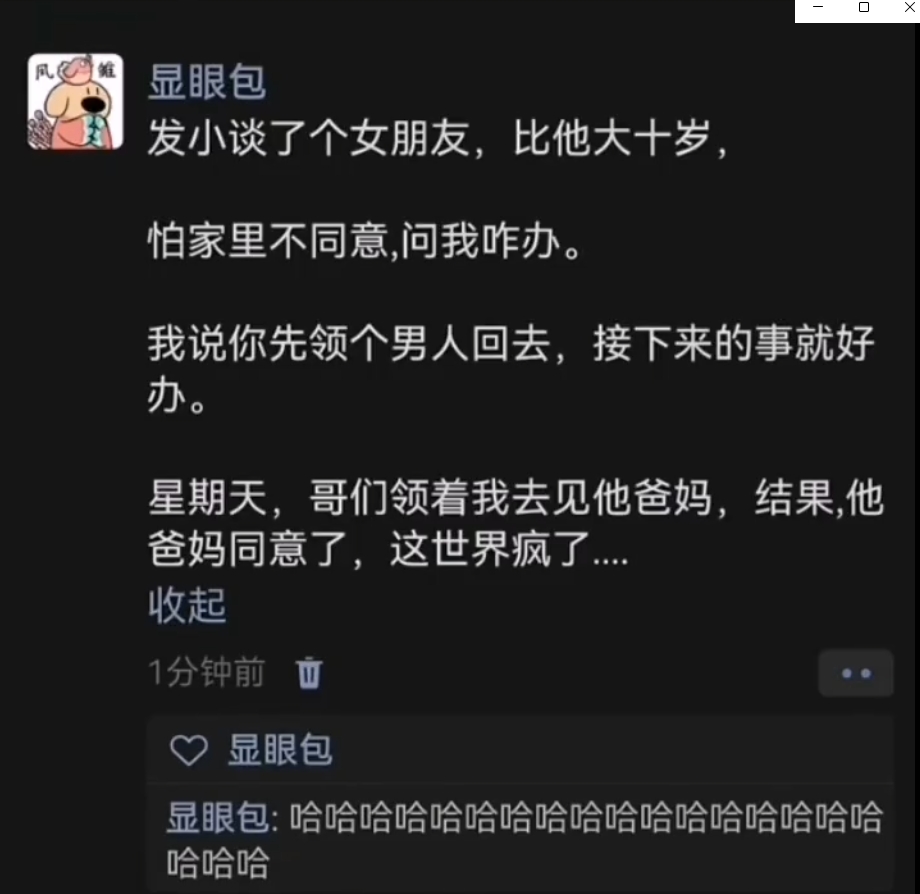Click the second line of 哈哈哈 comment
The width and height of the screenshot is (920, 894).
coord(218,863)
